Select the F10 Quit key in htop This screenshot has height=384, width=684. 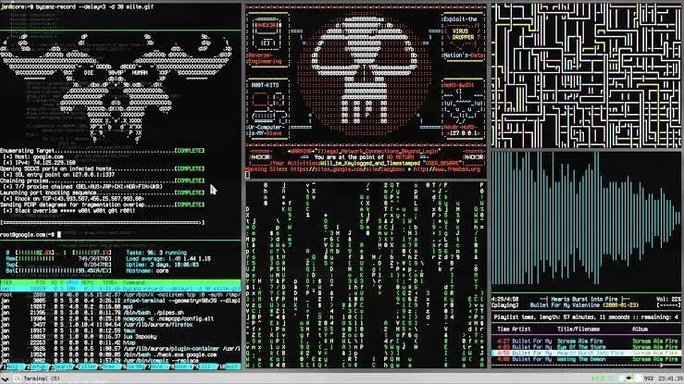point(229,367)
